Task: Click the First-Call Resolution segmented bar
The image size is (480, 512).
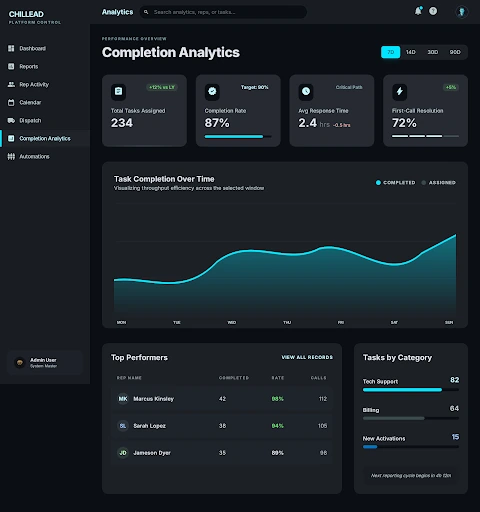Action: click(x=425, y=136)
